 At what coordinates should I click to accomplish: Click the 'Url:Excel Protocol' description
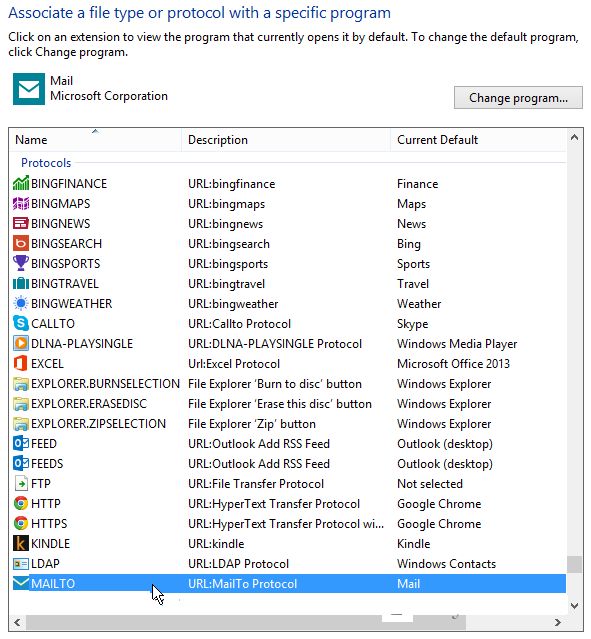[x=234, y=364]
